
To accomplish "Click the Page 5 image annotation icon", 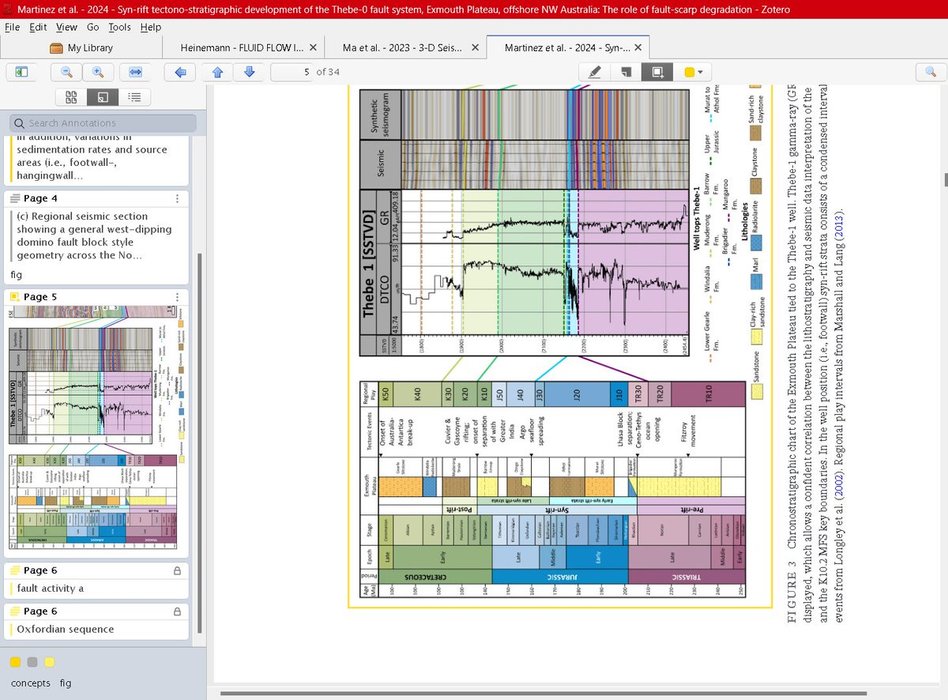I will point(15,297).
